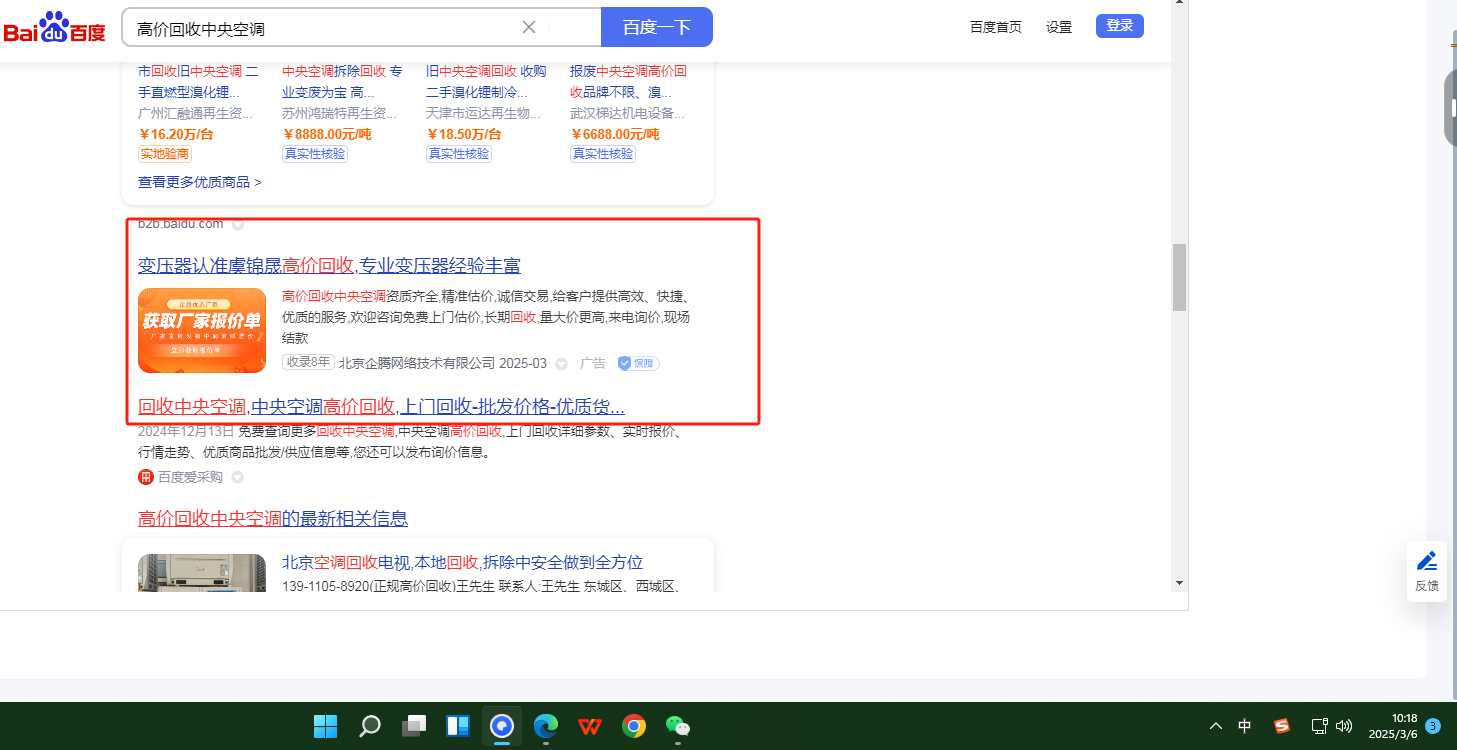Click the page vertical scrollbar thumb
Viewport: 1457px width, 750px height.
(x=1179, y=276)
